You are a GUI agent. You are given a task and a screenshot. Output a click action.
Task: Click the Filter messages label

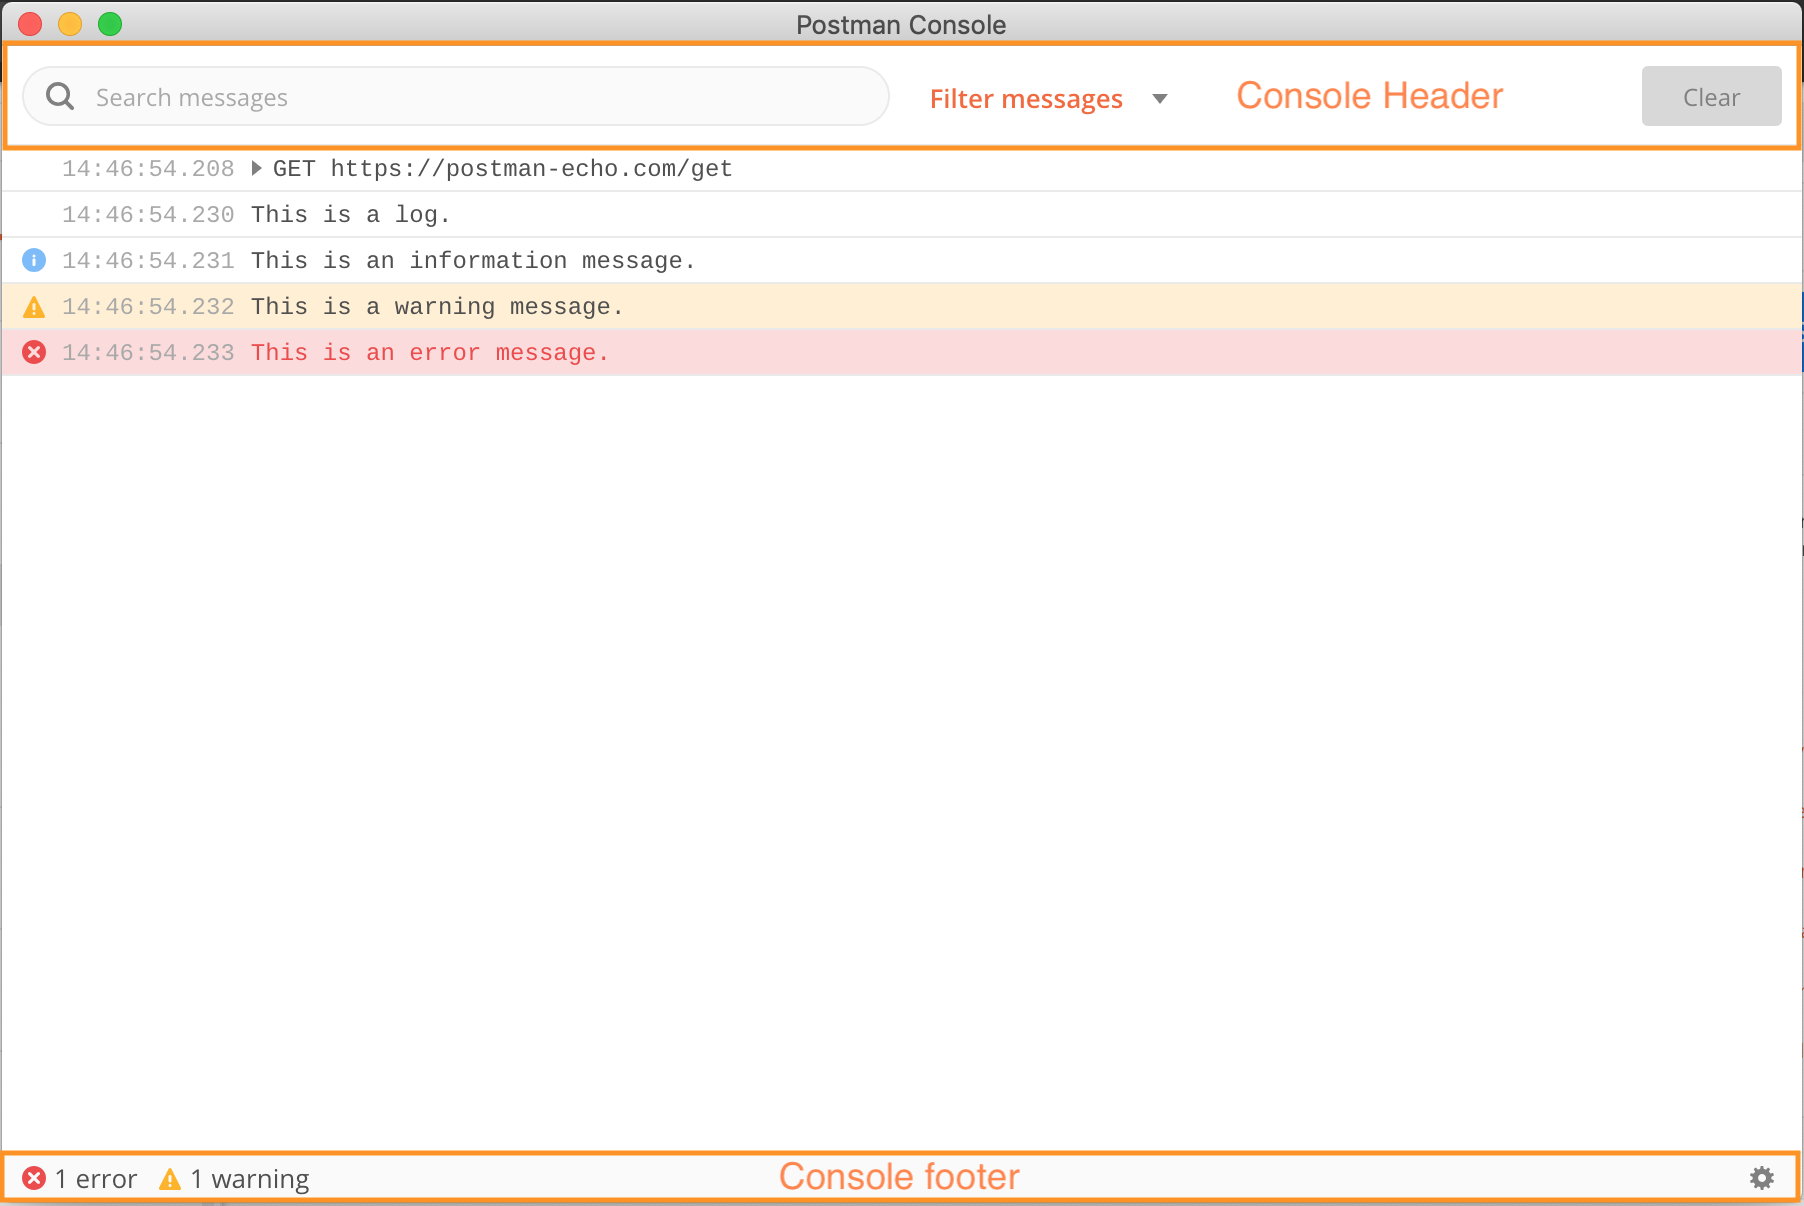coord(1026,98)
